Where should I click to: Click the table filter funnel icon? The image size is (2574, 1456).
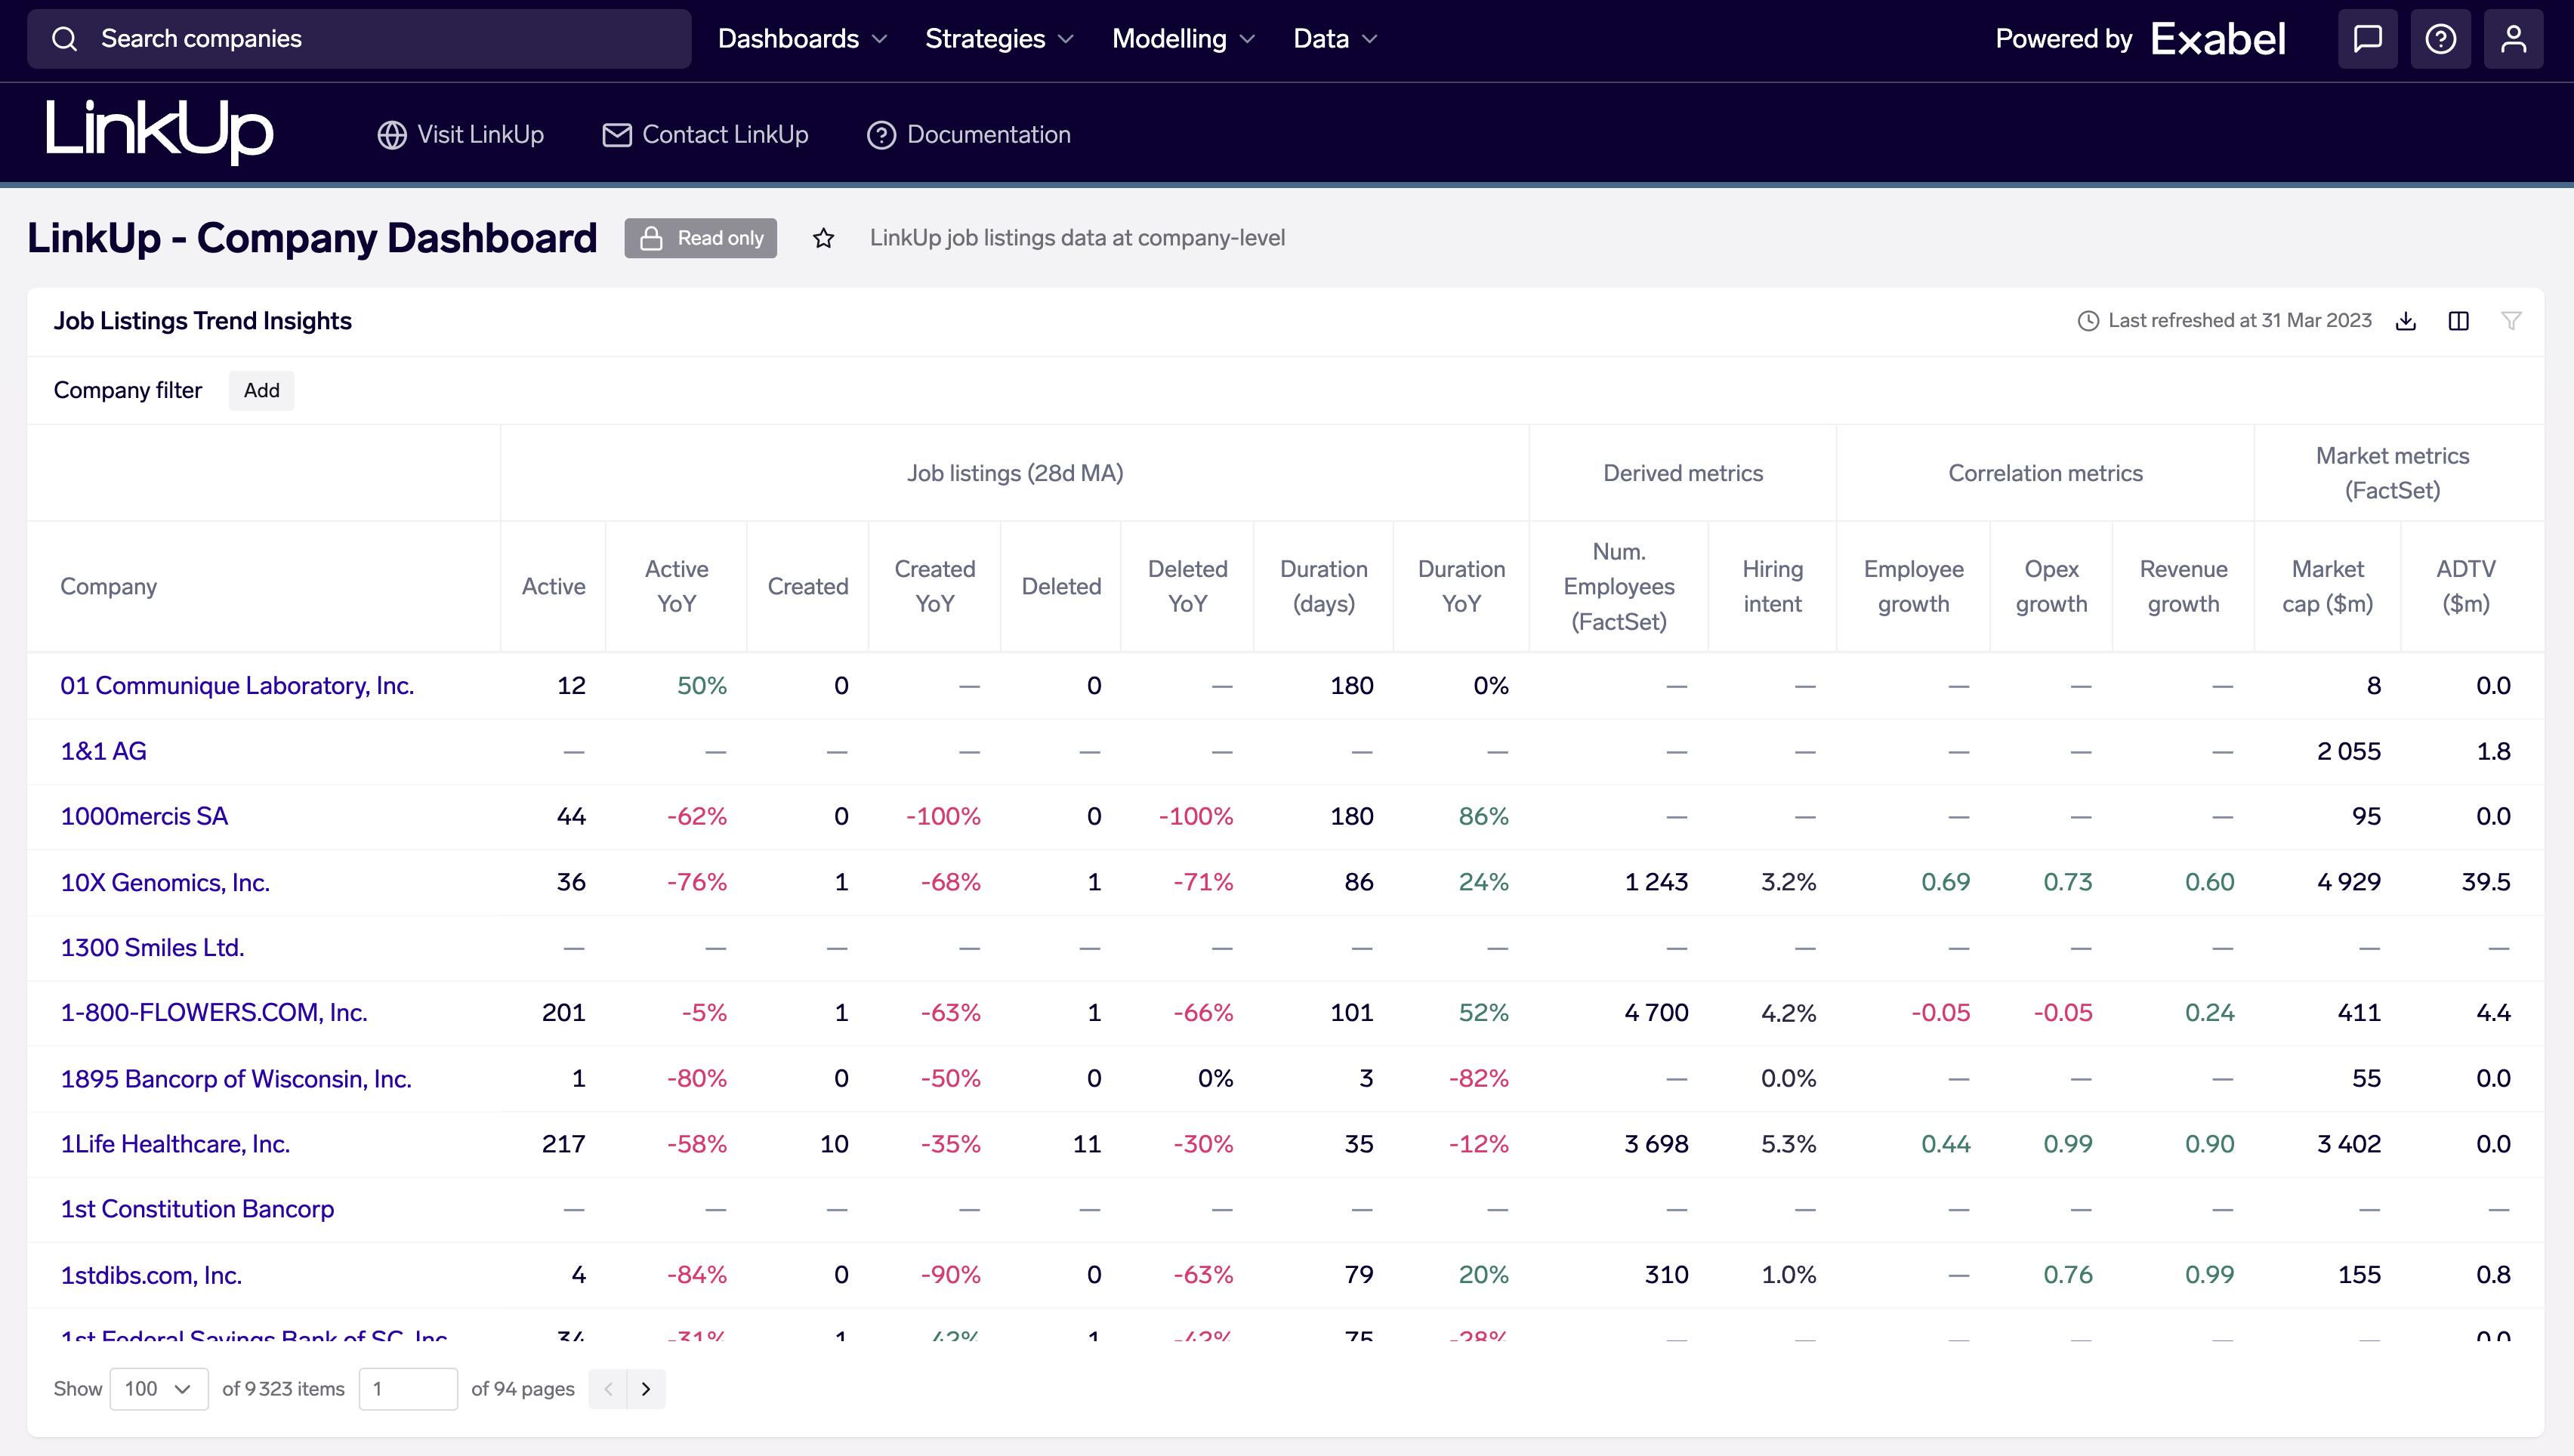click(2511, 321)
